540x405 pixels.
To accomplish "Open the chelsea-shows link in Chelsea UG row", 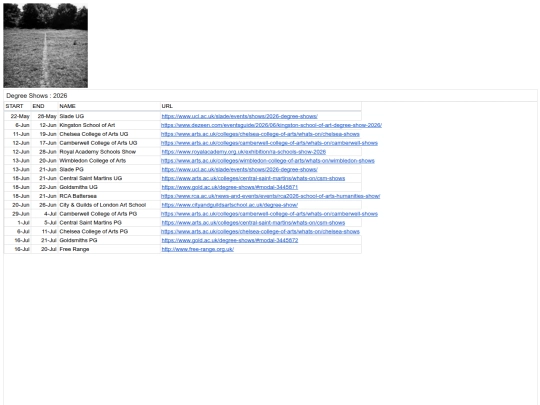I will point(260,134).
